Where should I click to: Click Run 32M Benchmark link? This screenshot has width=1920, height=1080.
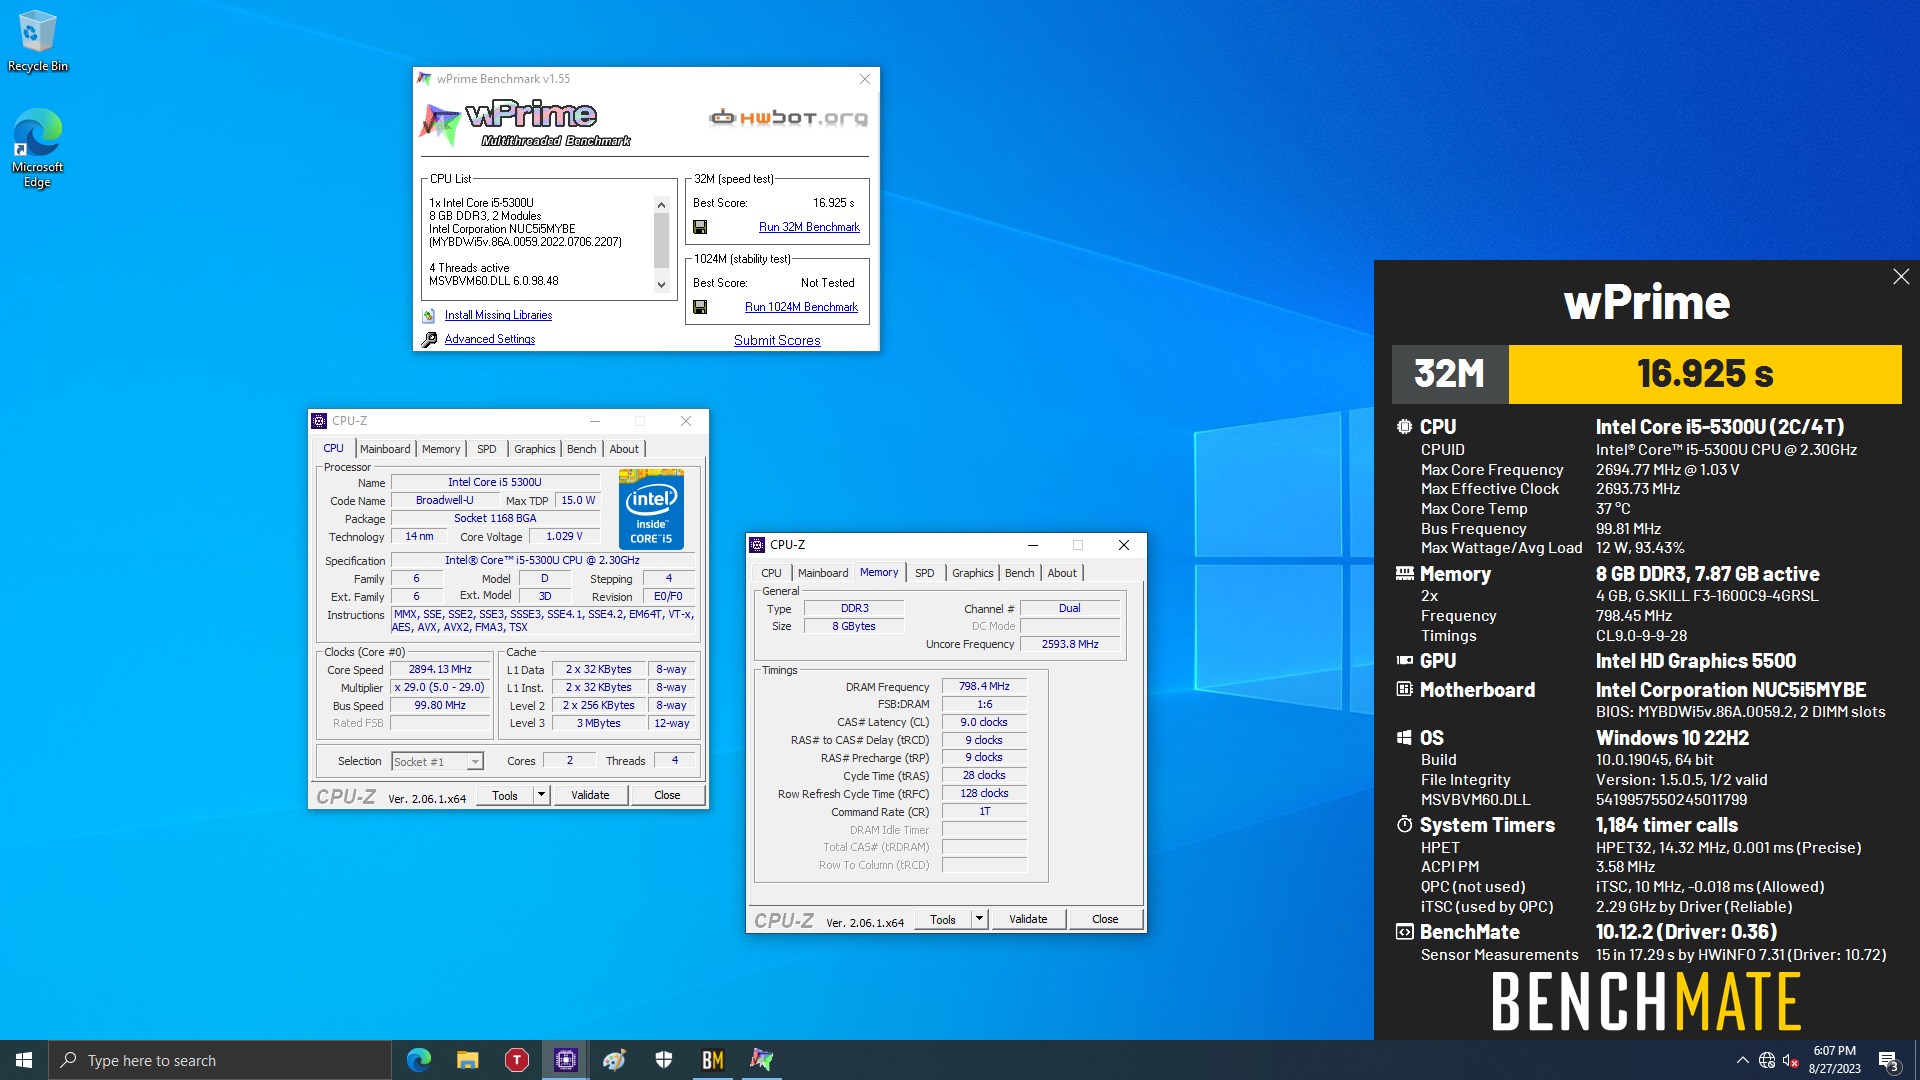click(x=809, y=227)
